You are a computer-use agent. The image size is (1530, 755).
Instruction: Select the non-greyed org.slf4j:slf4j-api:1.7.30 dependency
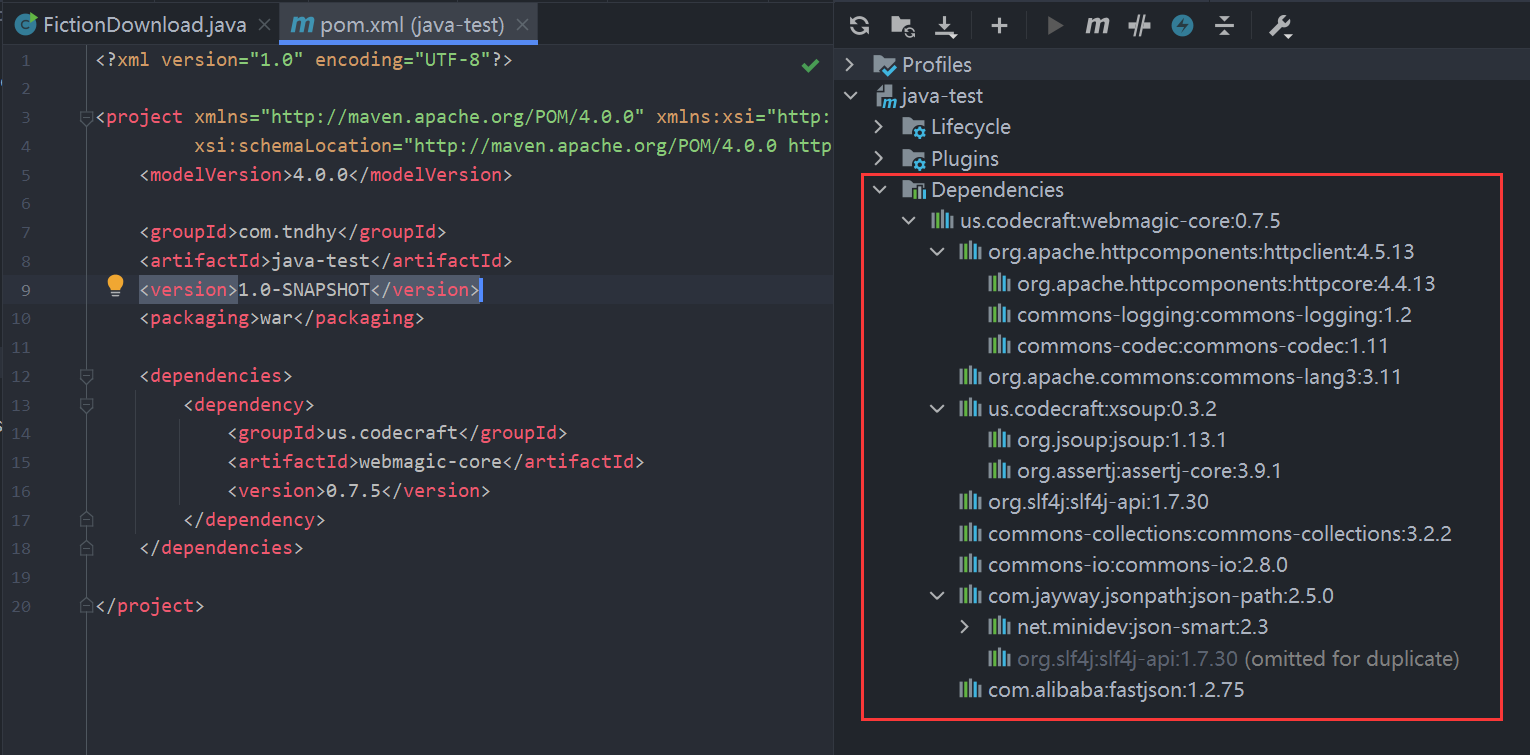click(1098, 502)
